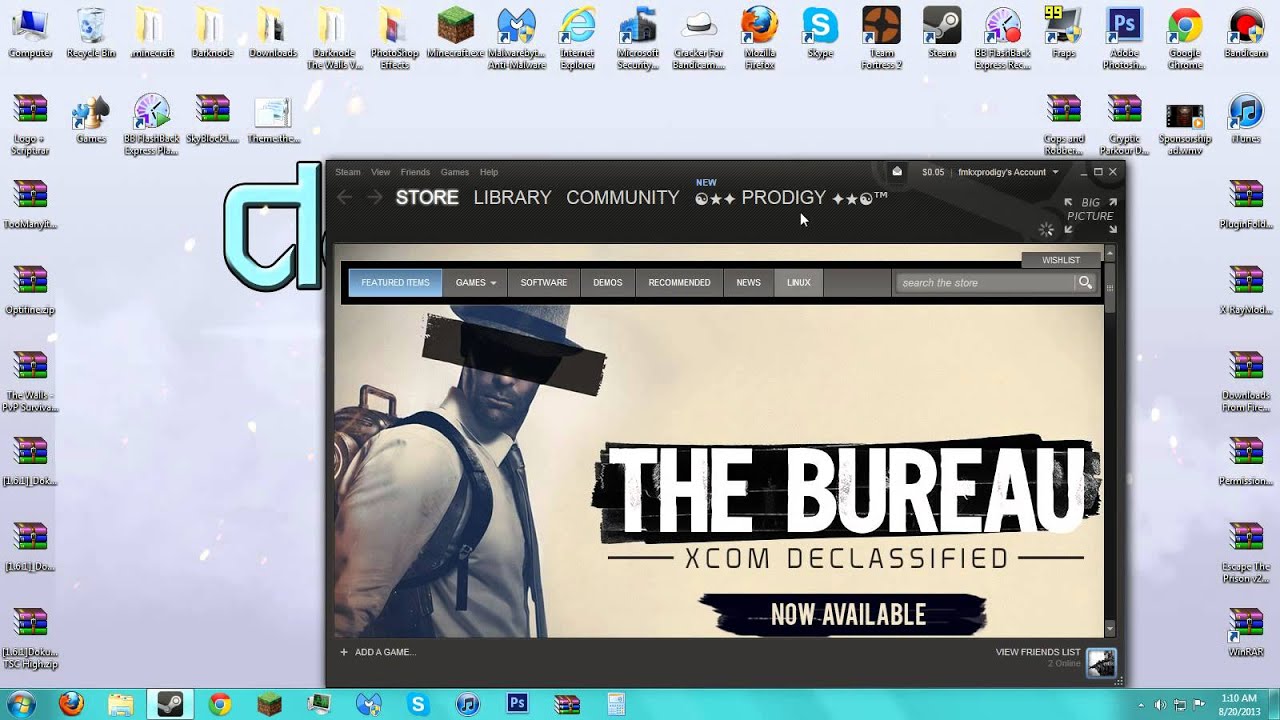Click the store search magnifier icon
1280x720 pixels.
(1085, 283)
